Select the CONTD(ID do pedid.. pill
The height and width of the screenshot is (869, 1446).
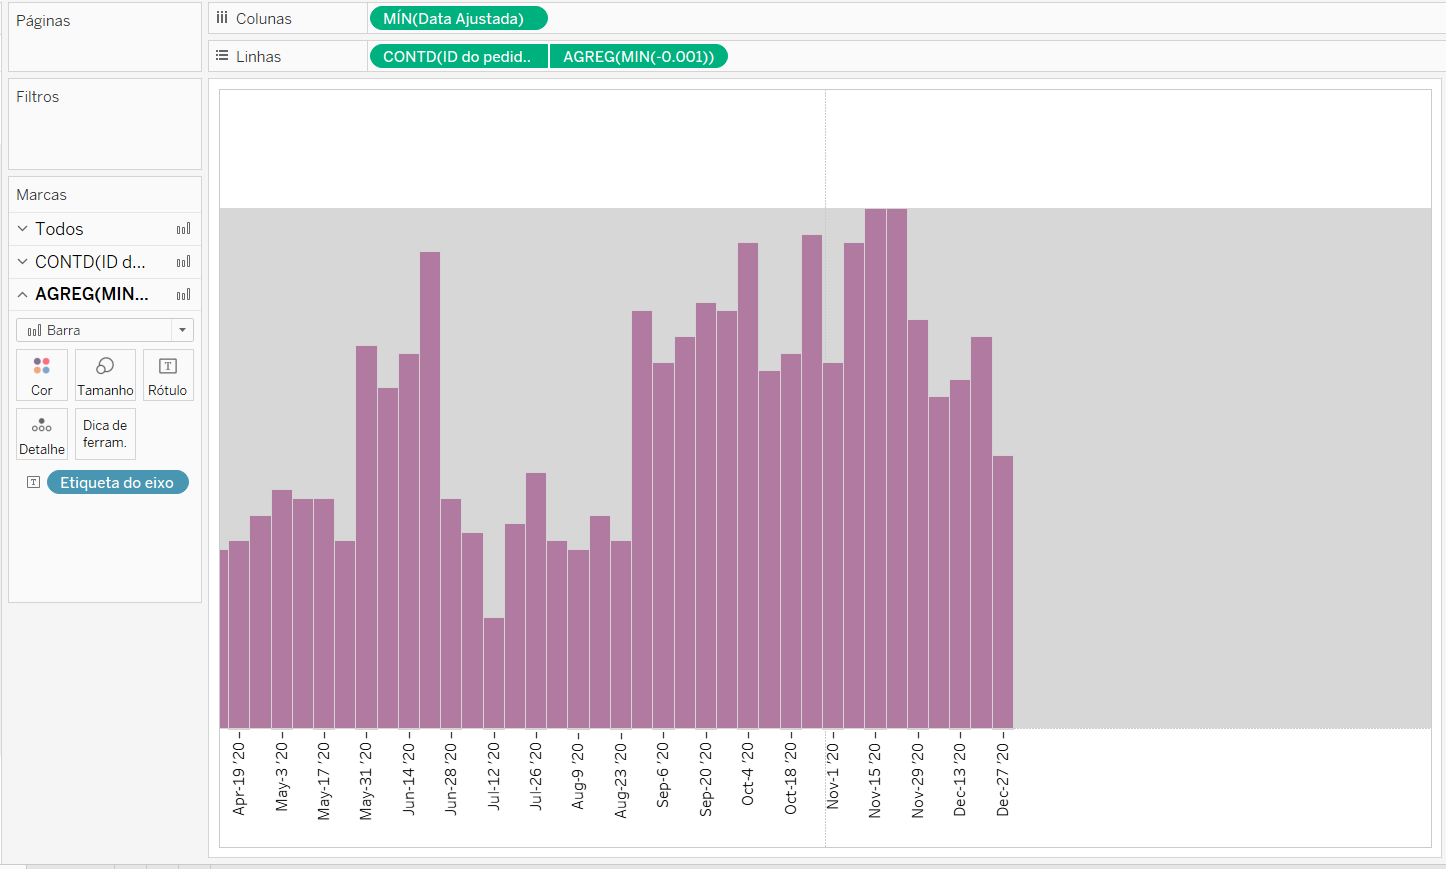pos(459,56)
